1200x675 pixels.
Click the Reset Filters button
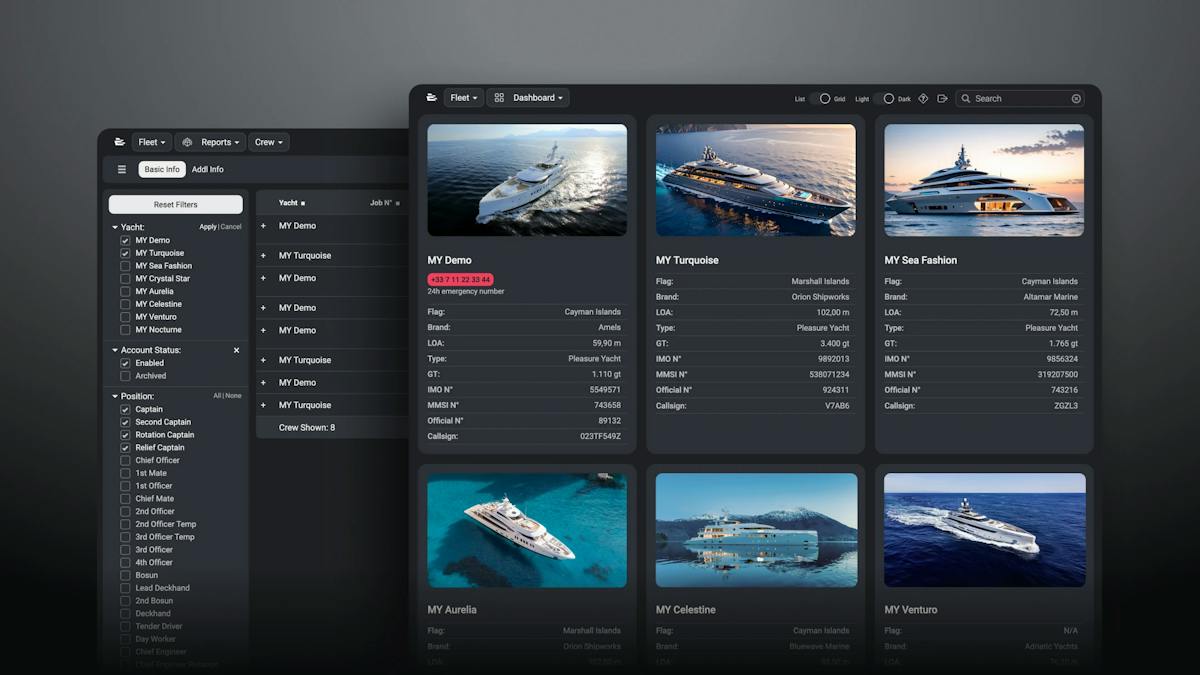click(x=176, y=204)
